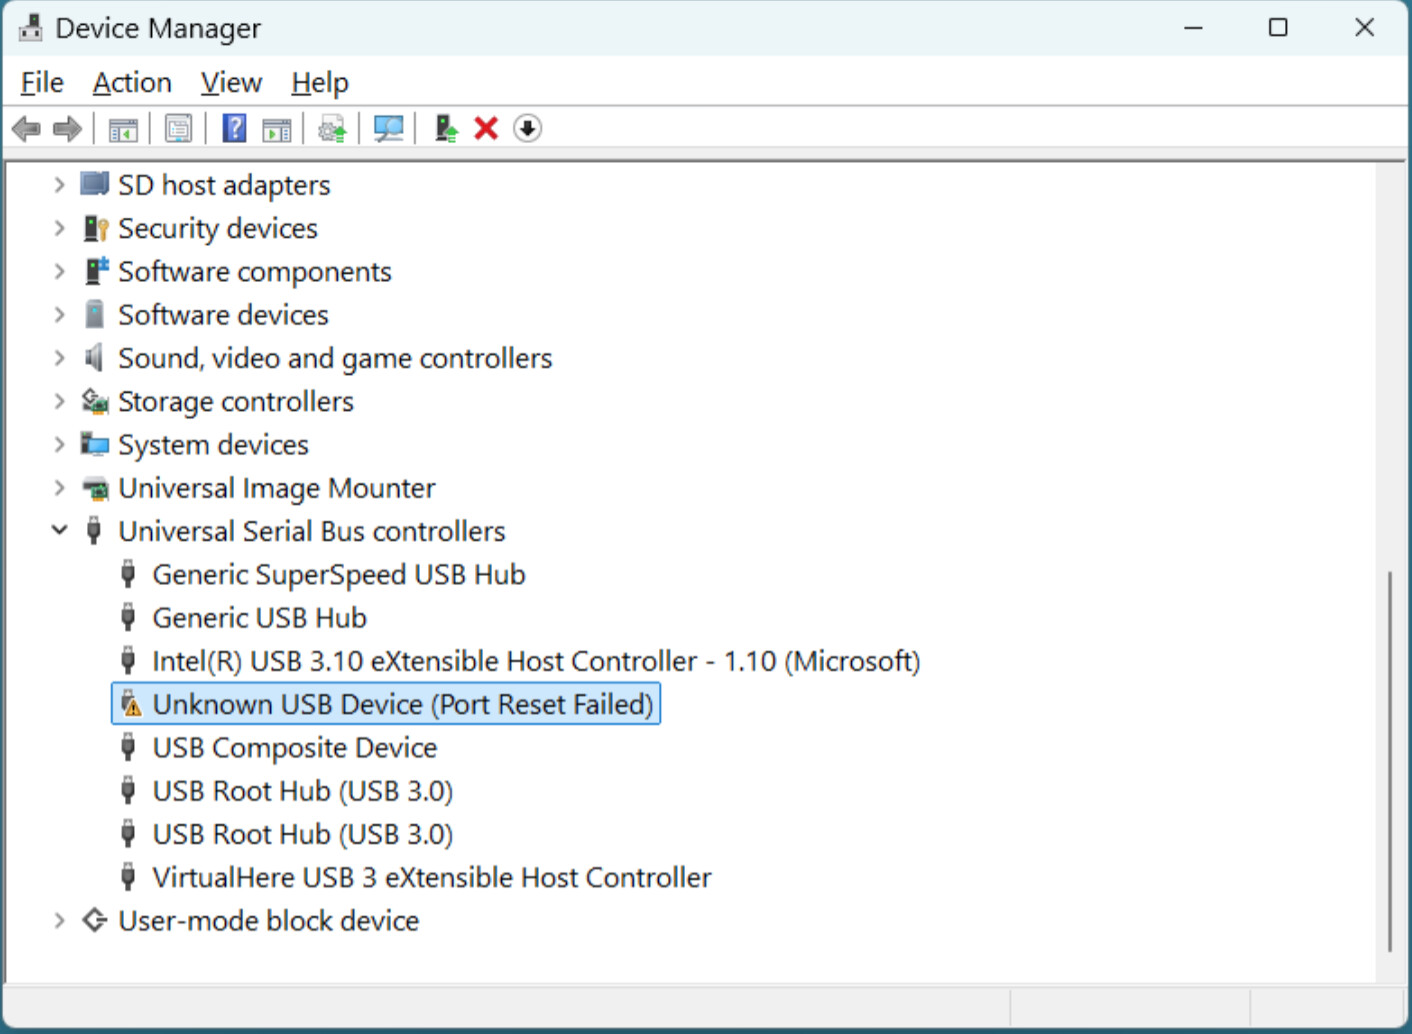
Task: Maximize the Device Manager window
Action: click(1278, 28)
